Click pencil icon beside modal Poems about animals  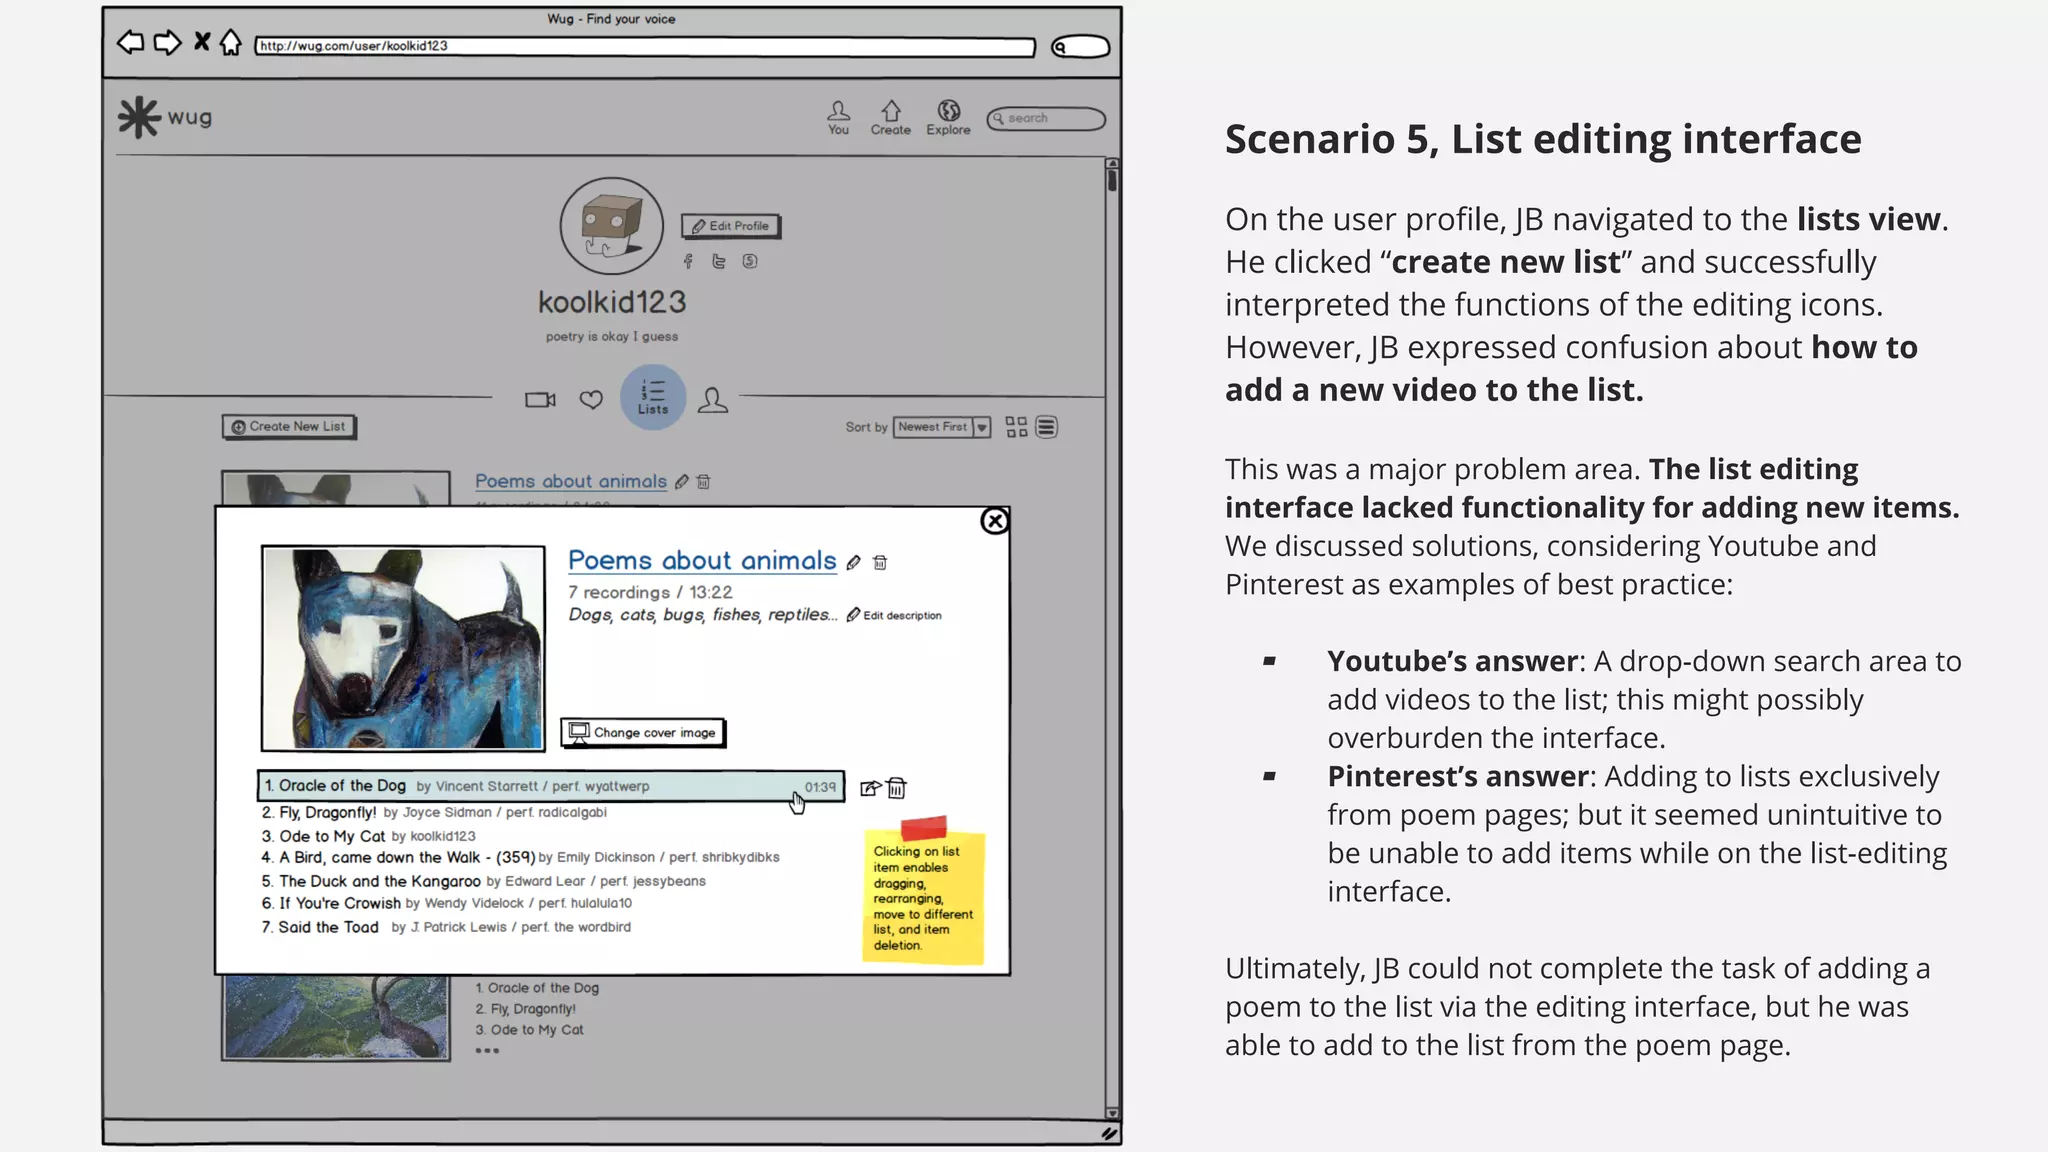(853, 563)
